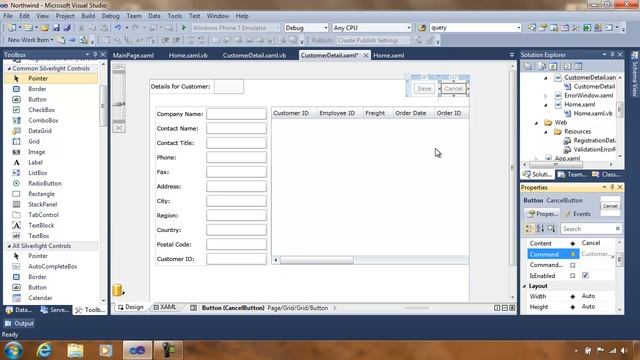Click the Find in Files icon beside query box
Viewport: 640px width, 360px height.
click(x=422, y=28)
